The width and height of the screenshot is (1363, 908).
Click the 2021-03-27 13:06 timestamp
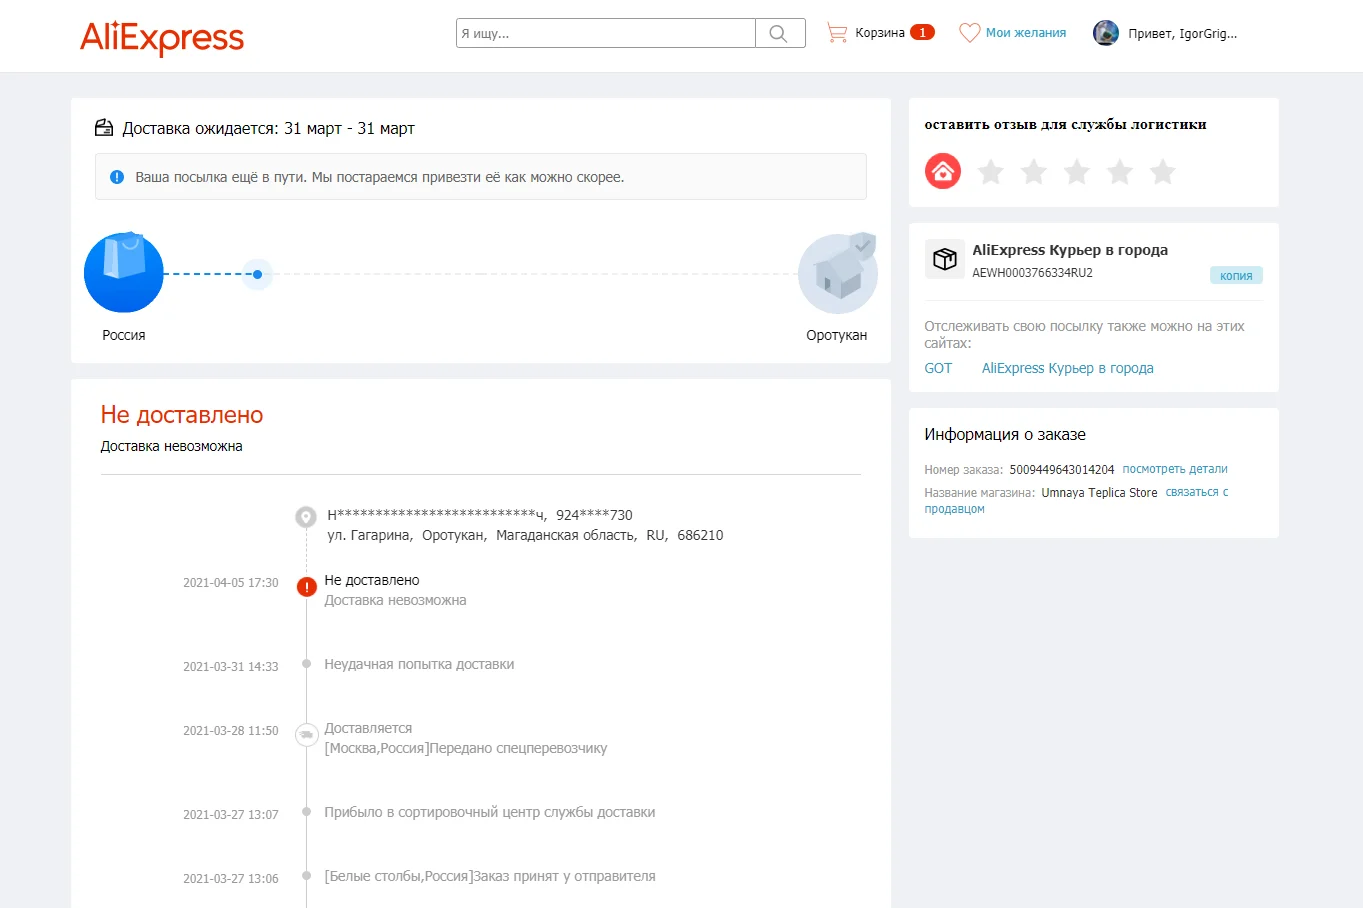(x=231, y=879)
